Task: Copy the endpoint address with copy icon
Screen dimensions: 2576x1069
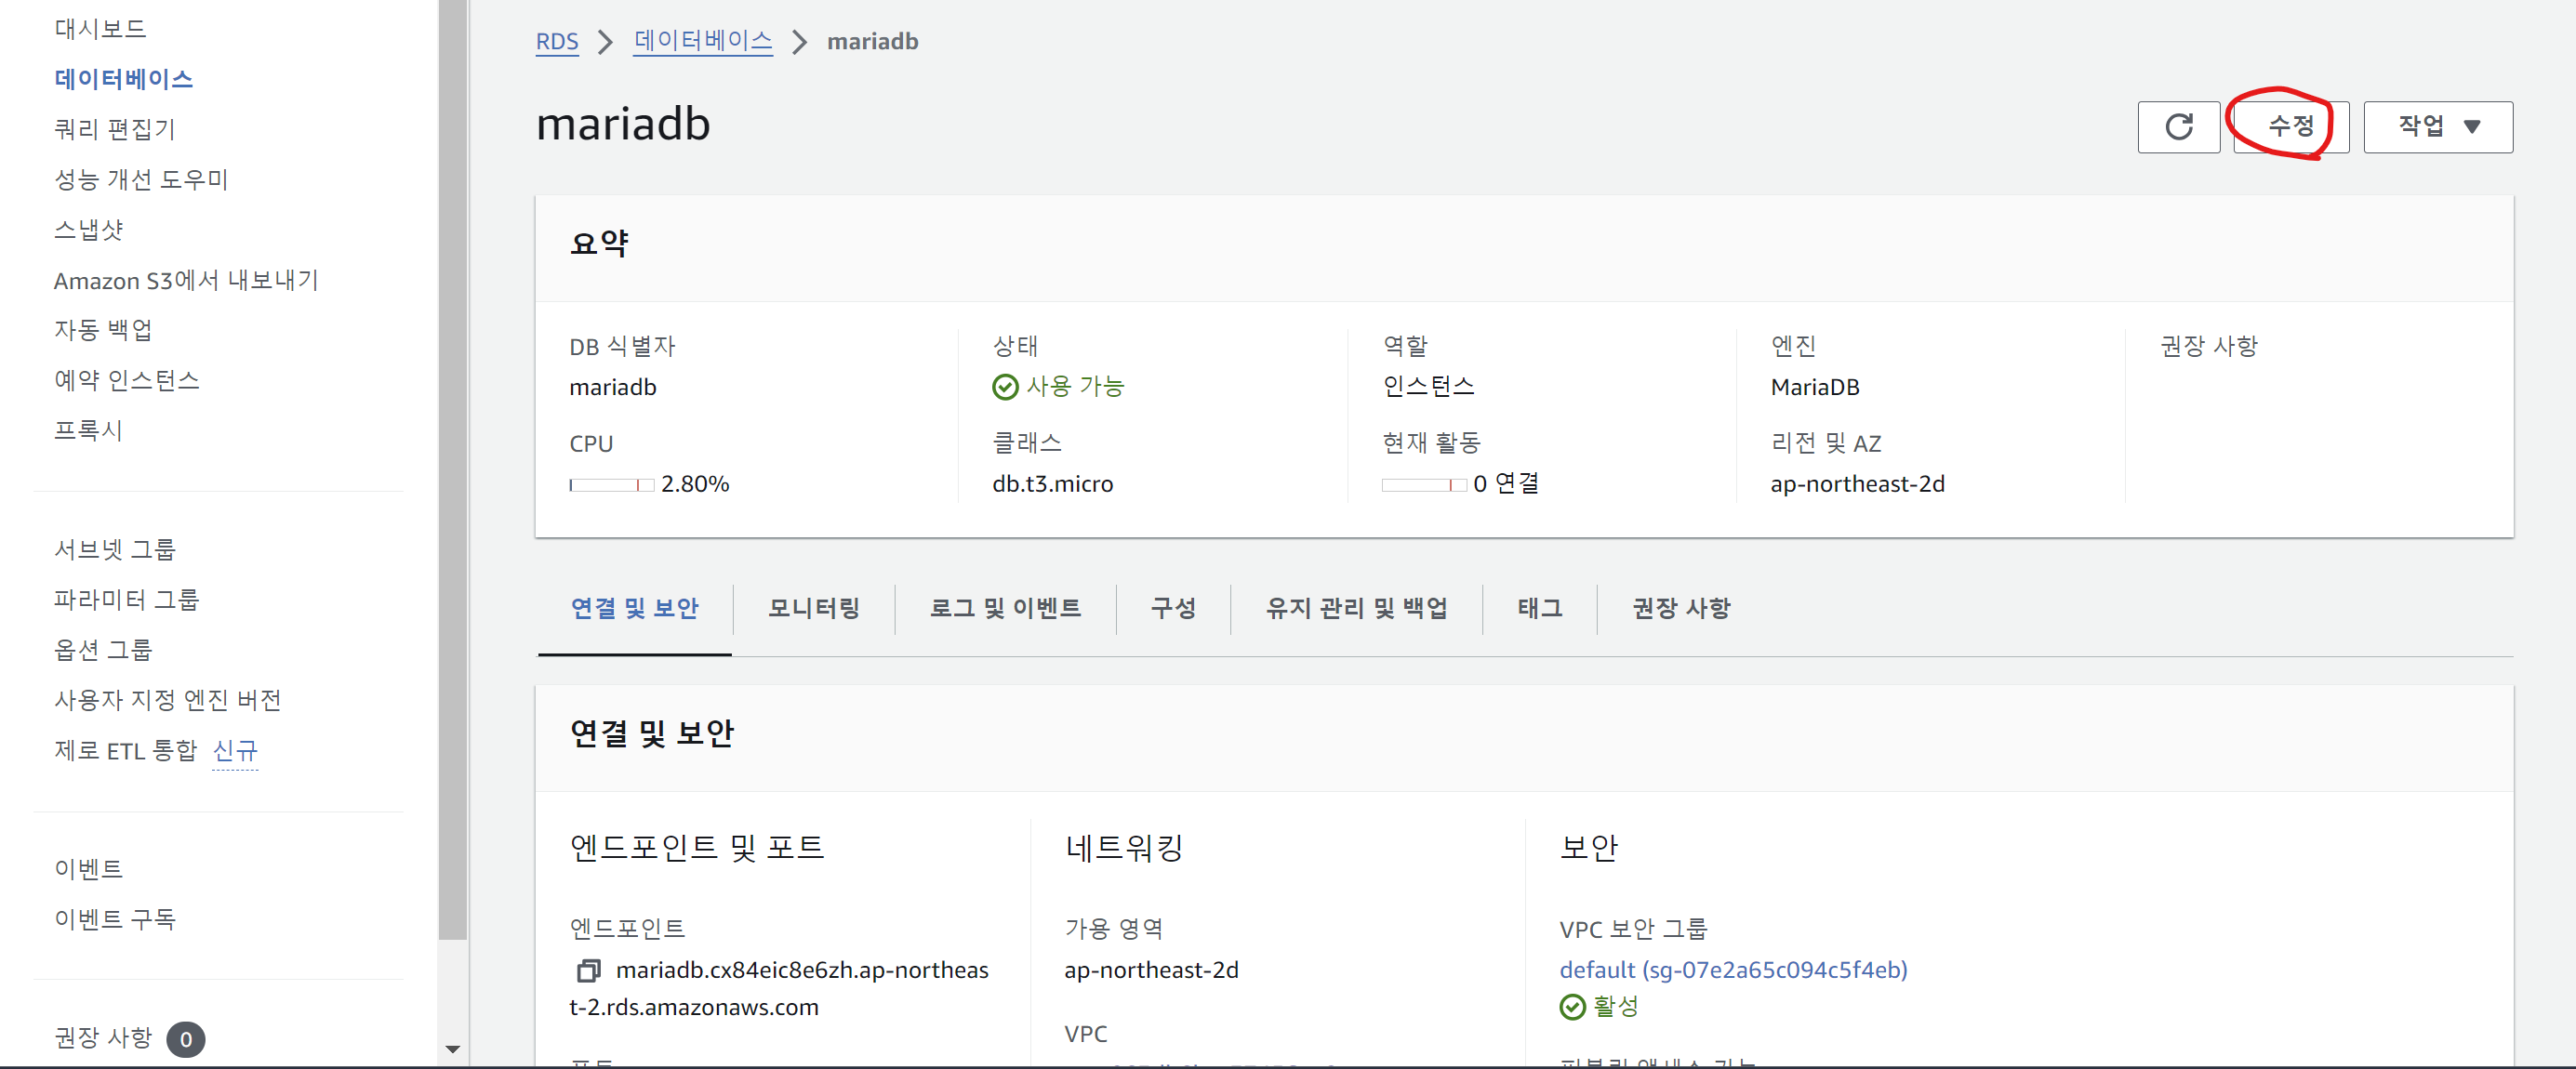Action: [x=588, y=970]
